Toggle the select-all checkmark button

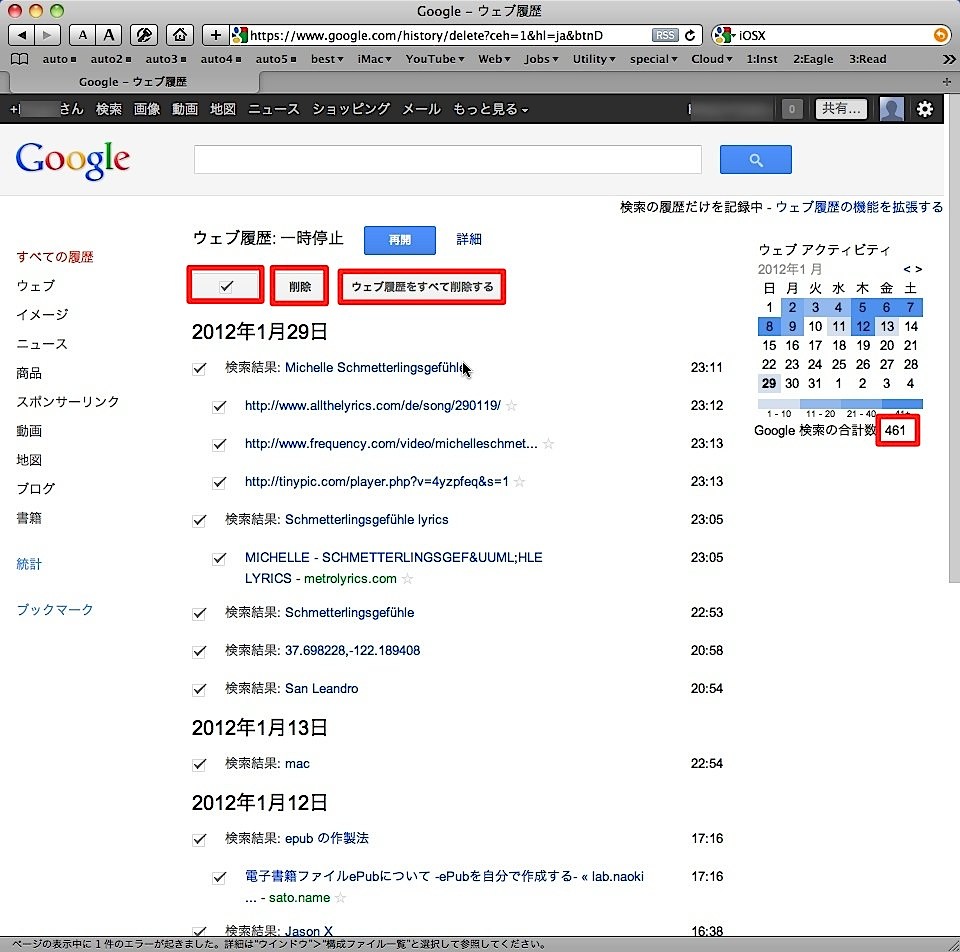click(x=226, y=286)
